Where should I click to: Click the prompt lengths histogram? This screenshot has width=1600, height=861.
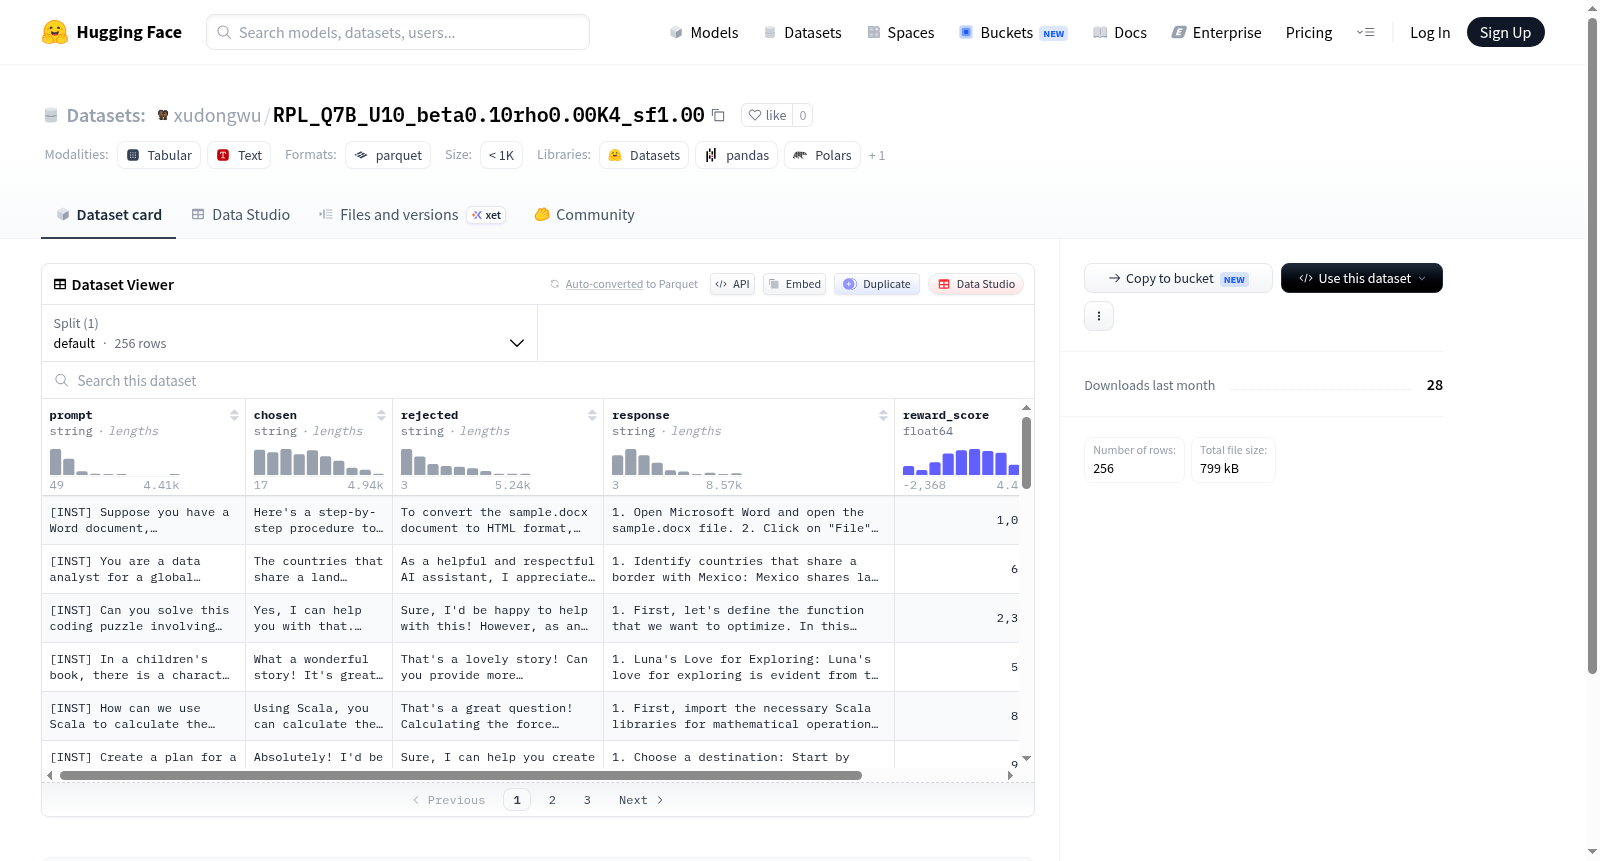(115, 461)
